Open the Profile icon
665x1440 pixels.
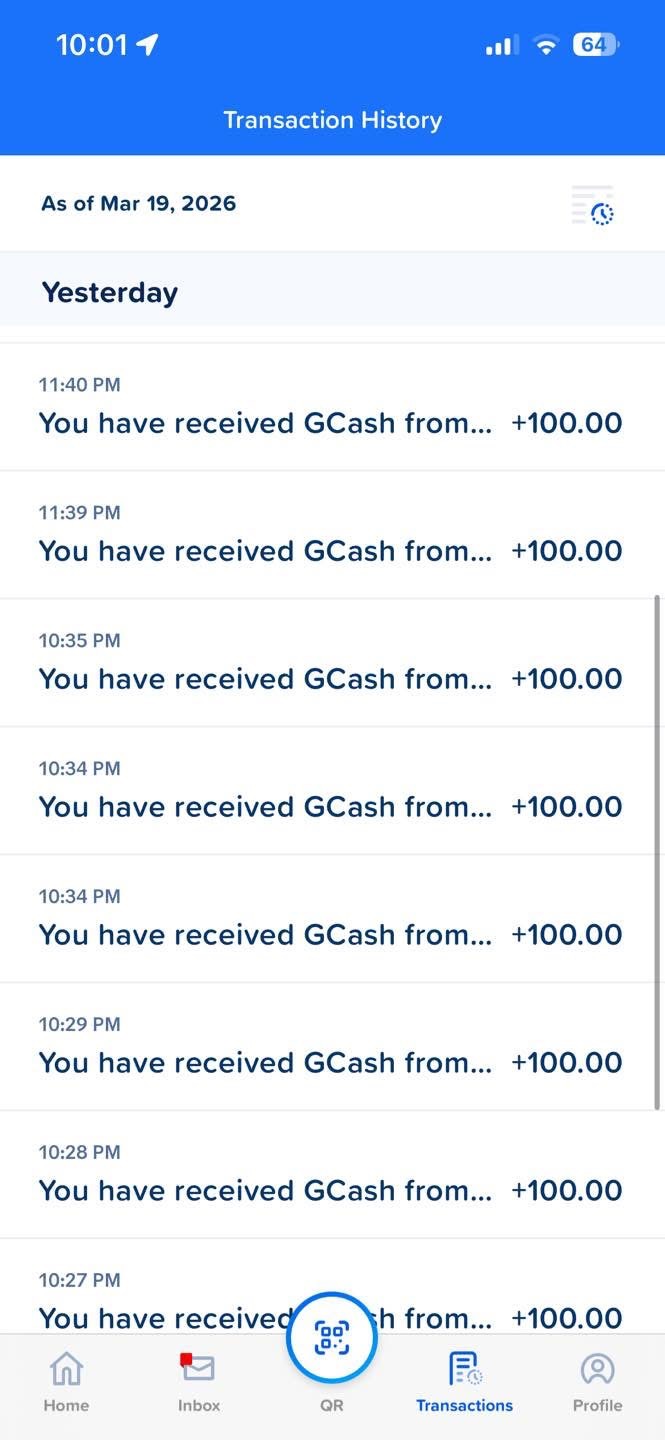[x=597, y=1369]
